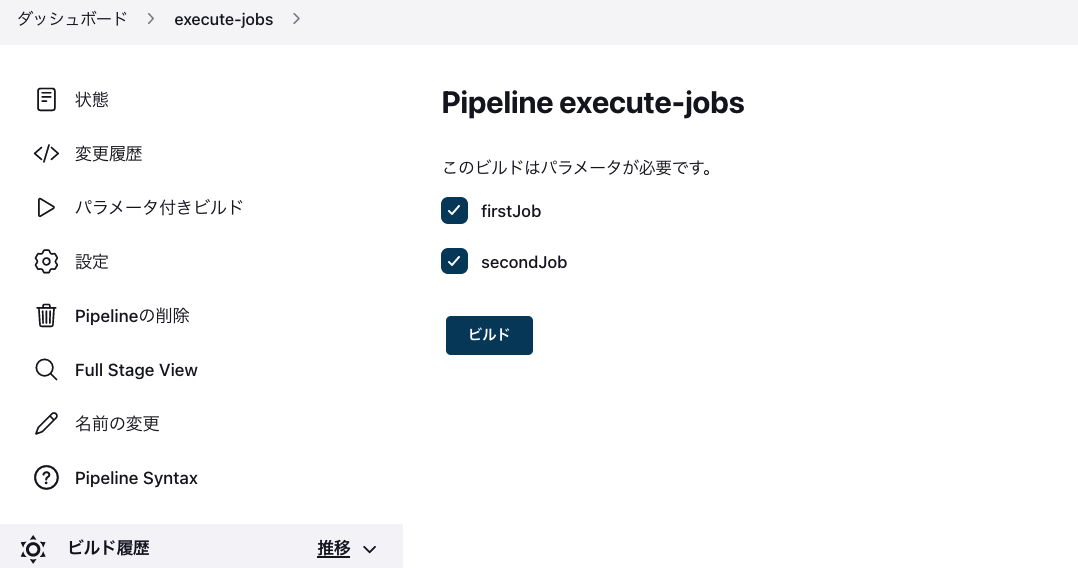Click the ビルド履歴 heading
This screenshot has height=568, width=1078.
click(108, 548)
